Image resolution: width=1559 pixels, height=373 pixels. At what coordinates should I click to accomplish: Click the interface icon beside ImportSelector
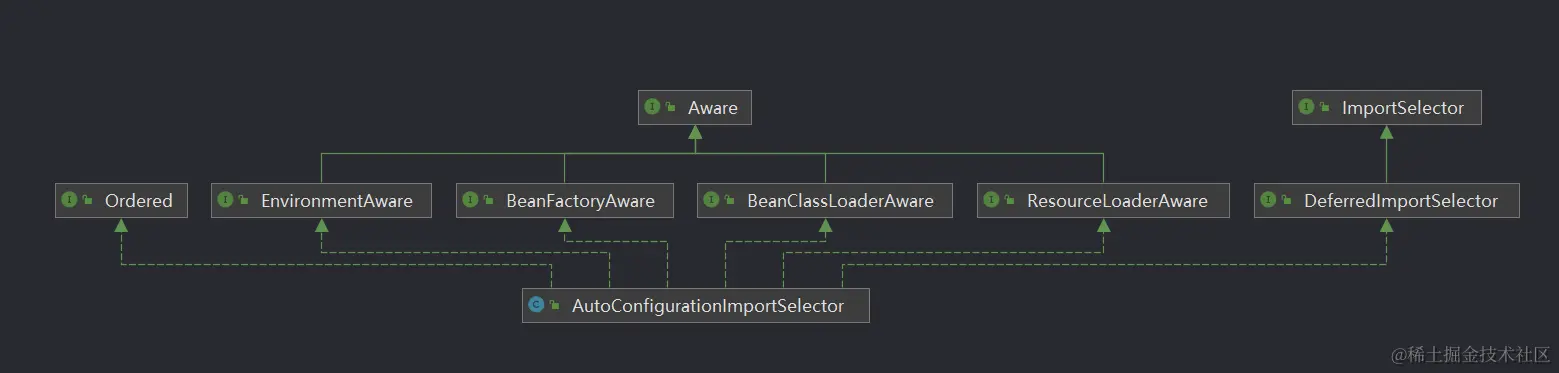click(x=1307, y=107)
